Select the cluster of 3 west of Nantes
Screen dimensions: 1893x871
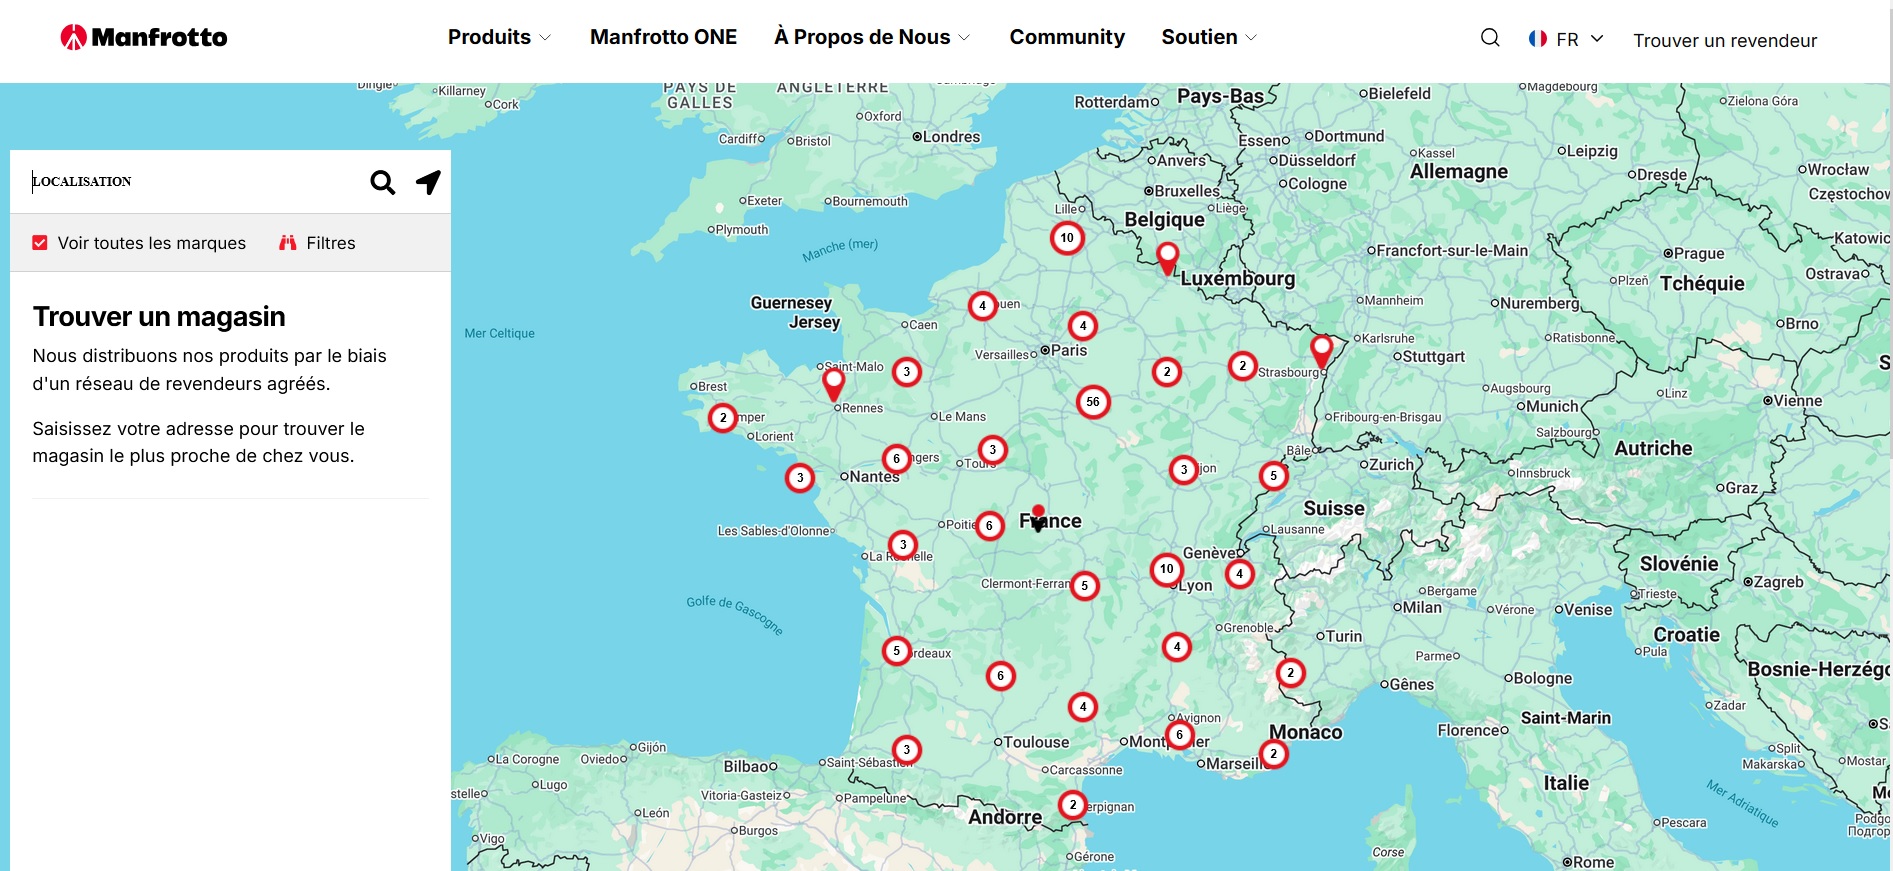[x=800, y=478]
